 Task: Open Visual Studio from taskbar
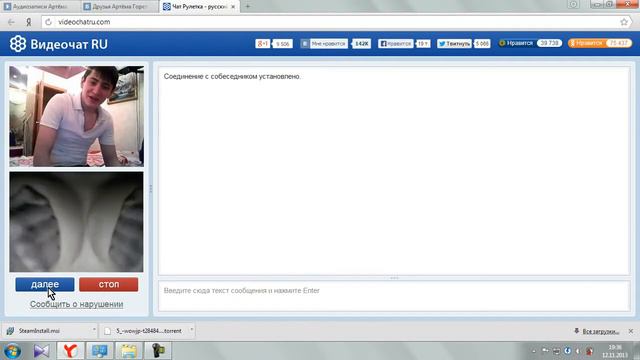pyautogui.click(x=41, y=351)
